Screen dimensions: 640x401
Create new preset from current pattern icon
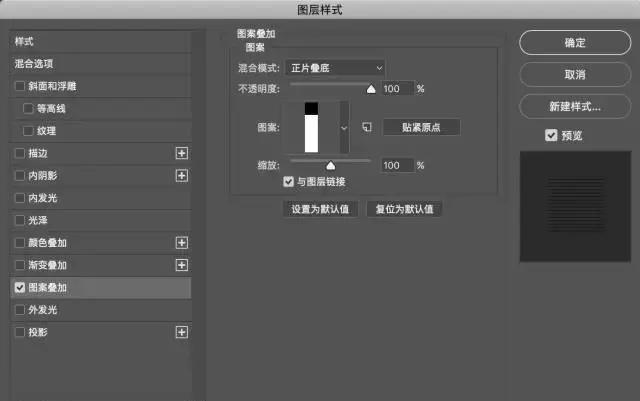click(367, 127)
